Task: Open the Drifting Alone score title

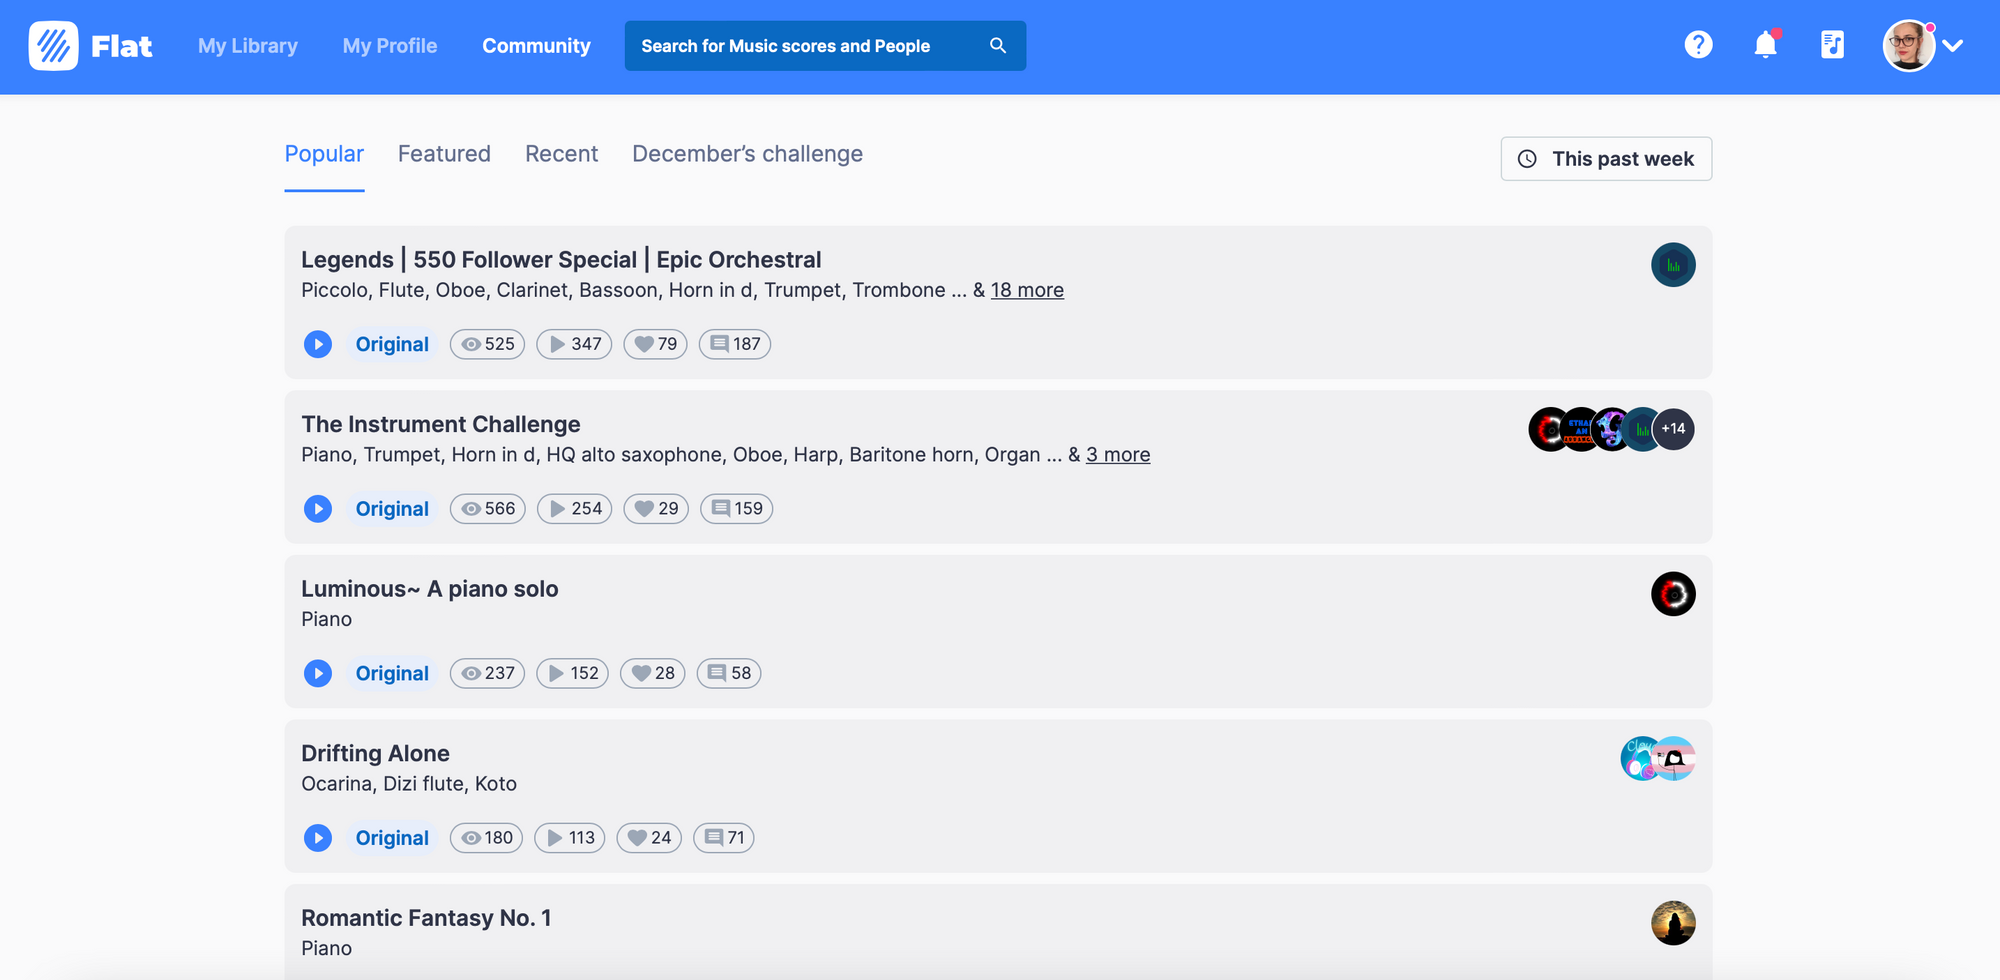Action: (375, 753)
